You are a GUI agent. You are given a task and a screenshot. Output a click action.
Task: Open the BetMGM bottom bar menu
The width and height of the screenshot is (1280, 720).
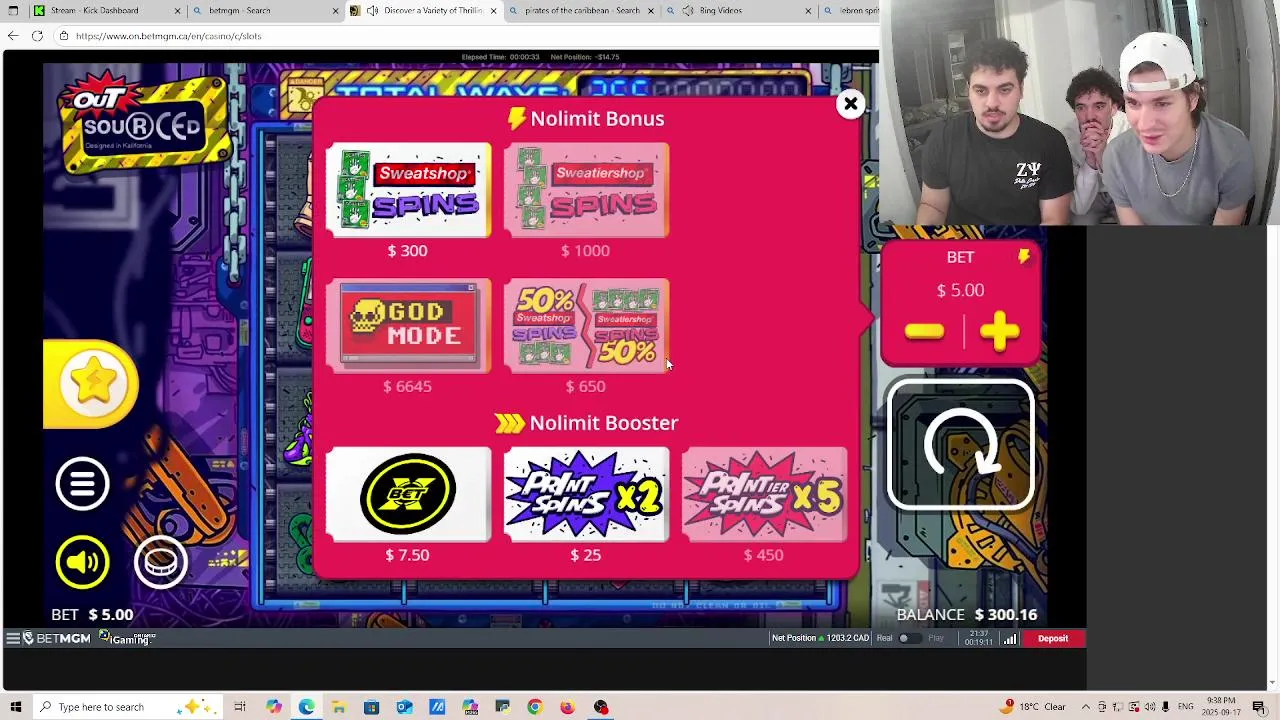click(x=13, y=638)
